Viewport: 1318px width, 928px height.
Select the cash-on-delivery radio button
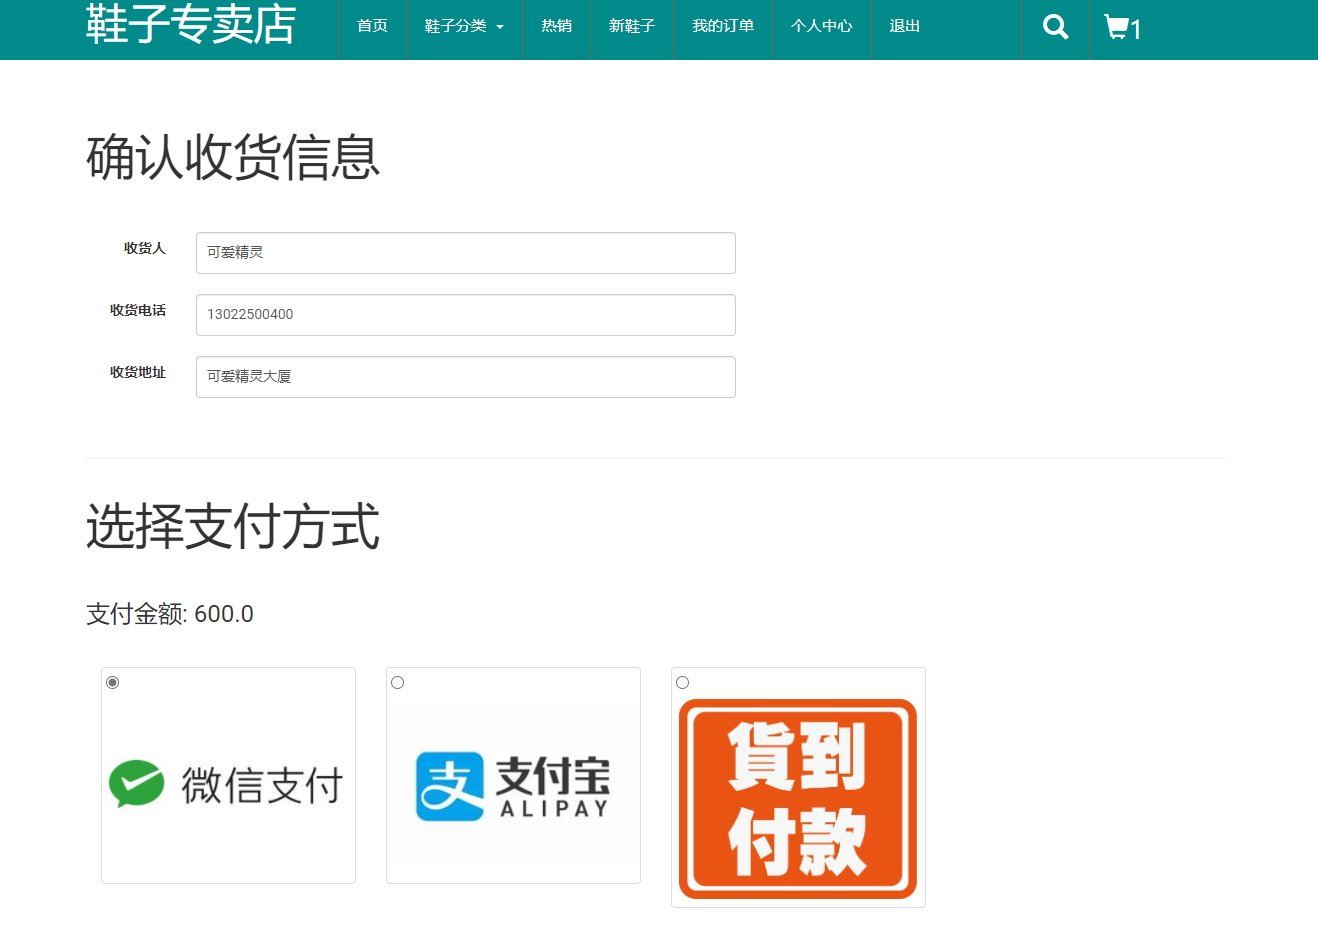point(683,682)
